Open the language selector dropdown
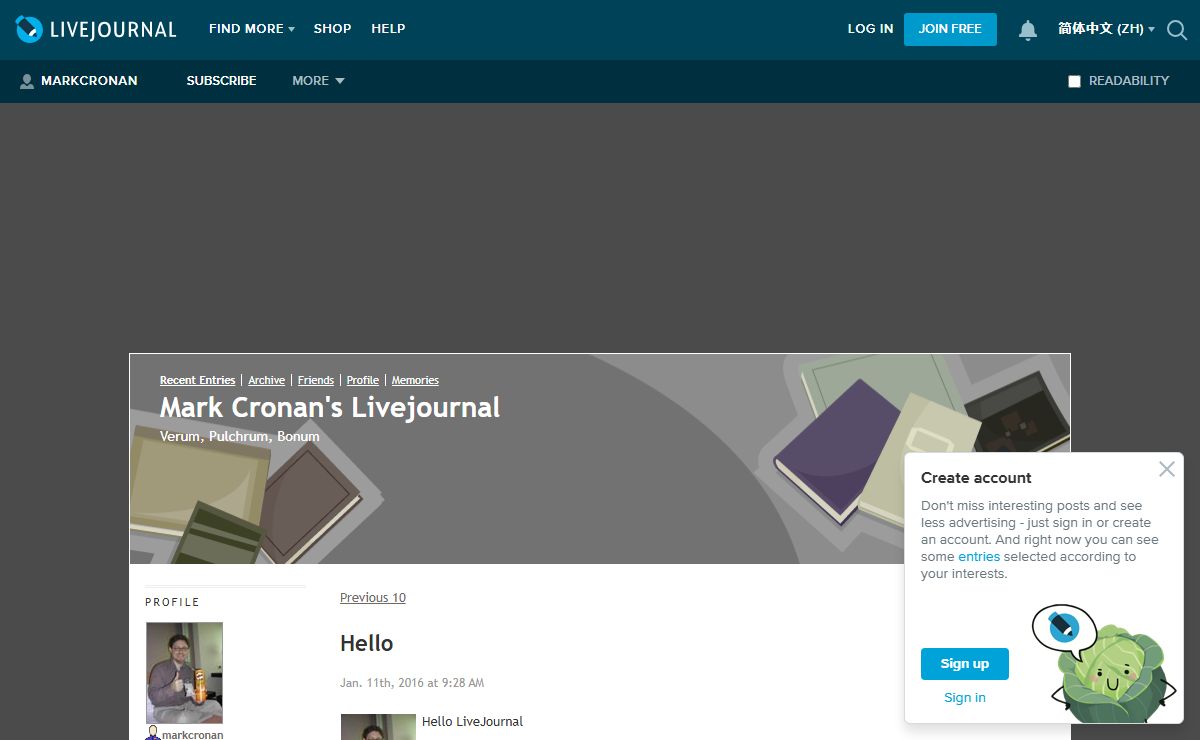The width and height of the screenshot is (1200, 740). 1106,29
